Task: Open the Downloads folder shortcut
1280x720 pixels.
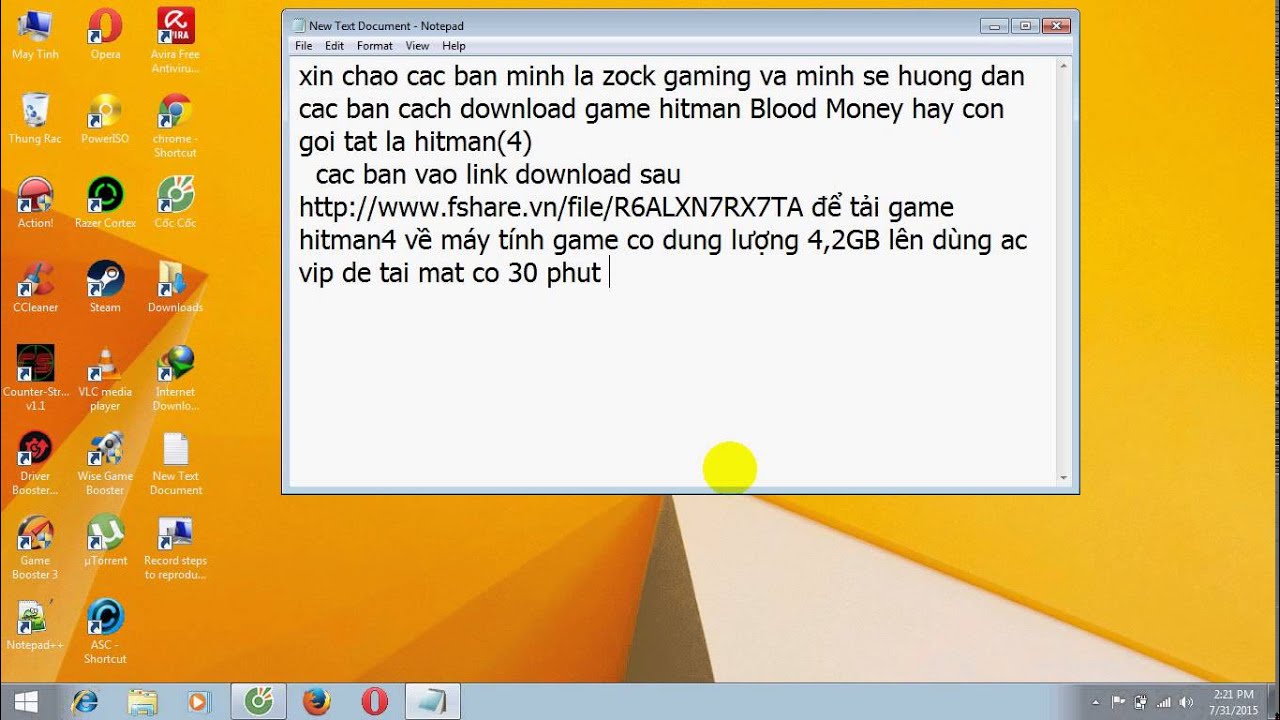Action: click(x=175, y=287)
